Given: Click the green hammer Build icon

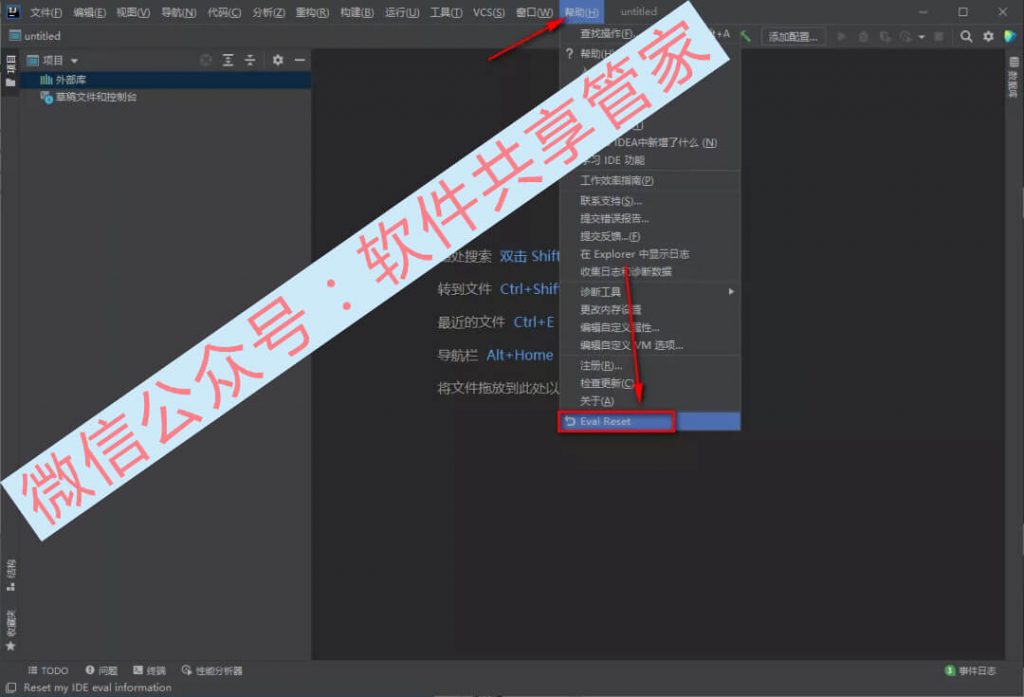Looking at the screenshot, I should point(745,37).
